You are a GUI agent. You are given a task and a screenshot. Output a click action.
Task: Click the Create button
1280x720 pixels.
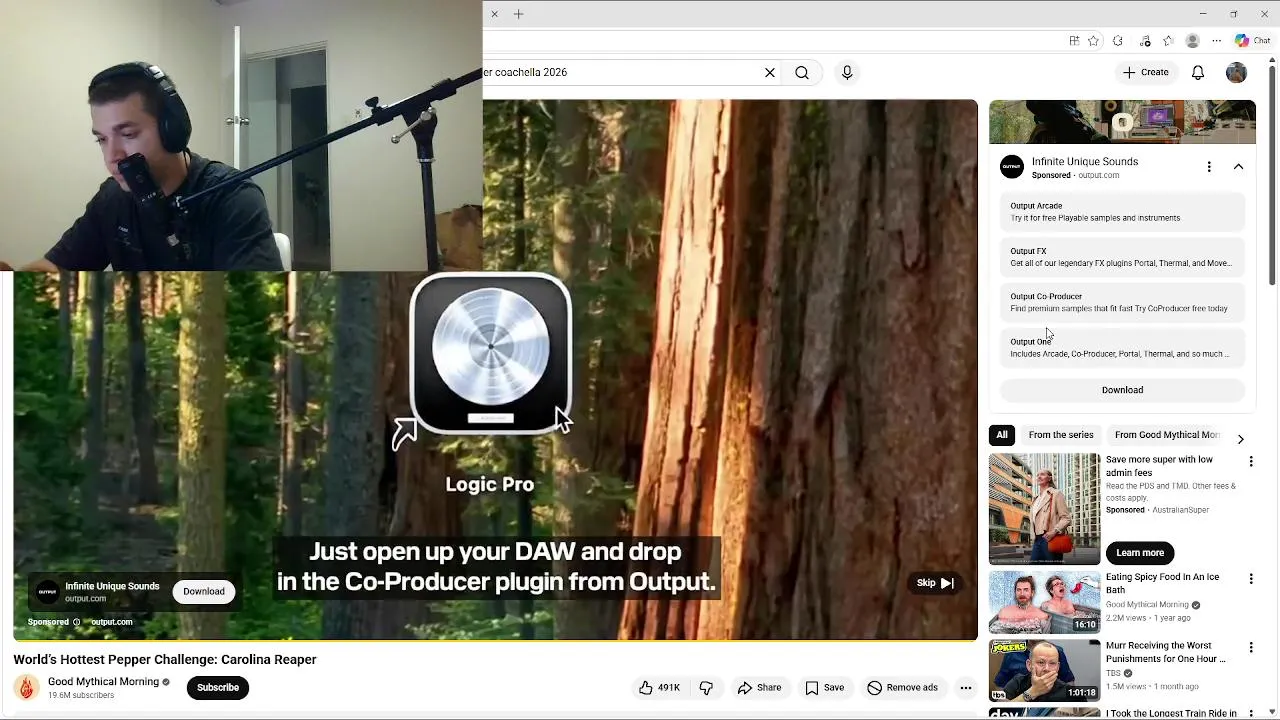[1146, 72]
